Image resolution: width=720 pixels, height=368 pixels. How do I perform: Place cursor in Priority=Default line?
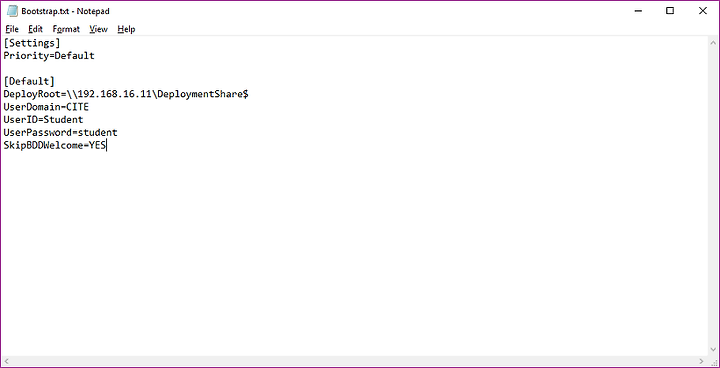coord(49,56)
